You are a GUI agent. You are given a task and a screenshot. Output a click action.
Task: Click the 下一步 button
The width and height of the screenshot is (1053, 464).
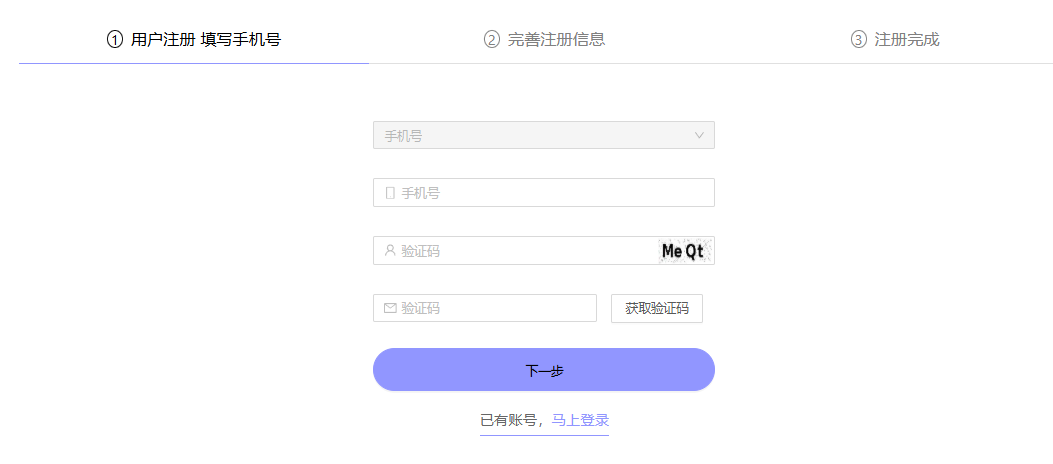click(543, 369)
